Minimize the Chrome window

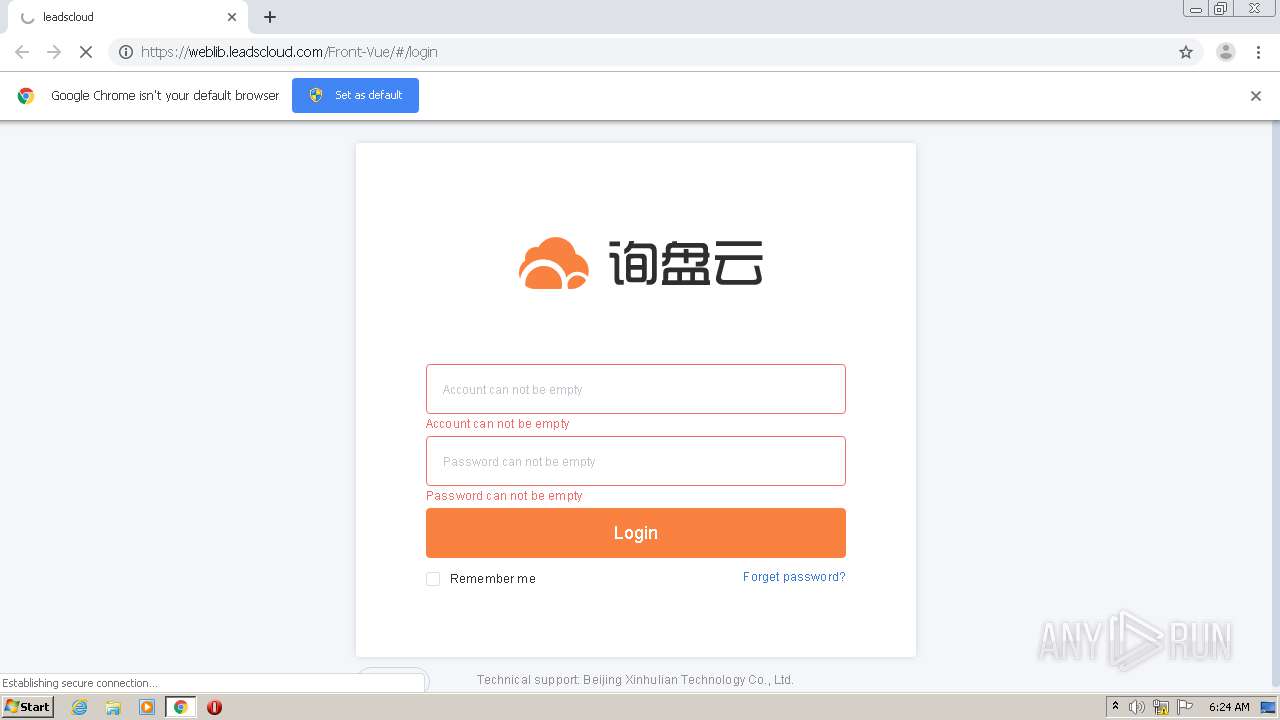[x=1196, y=9]
